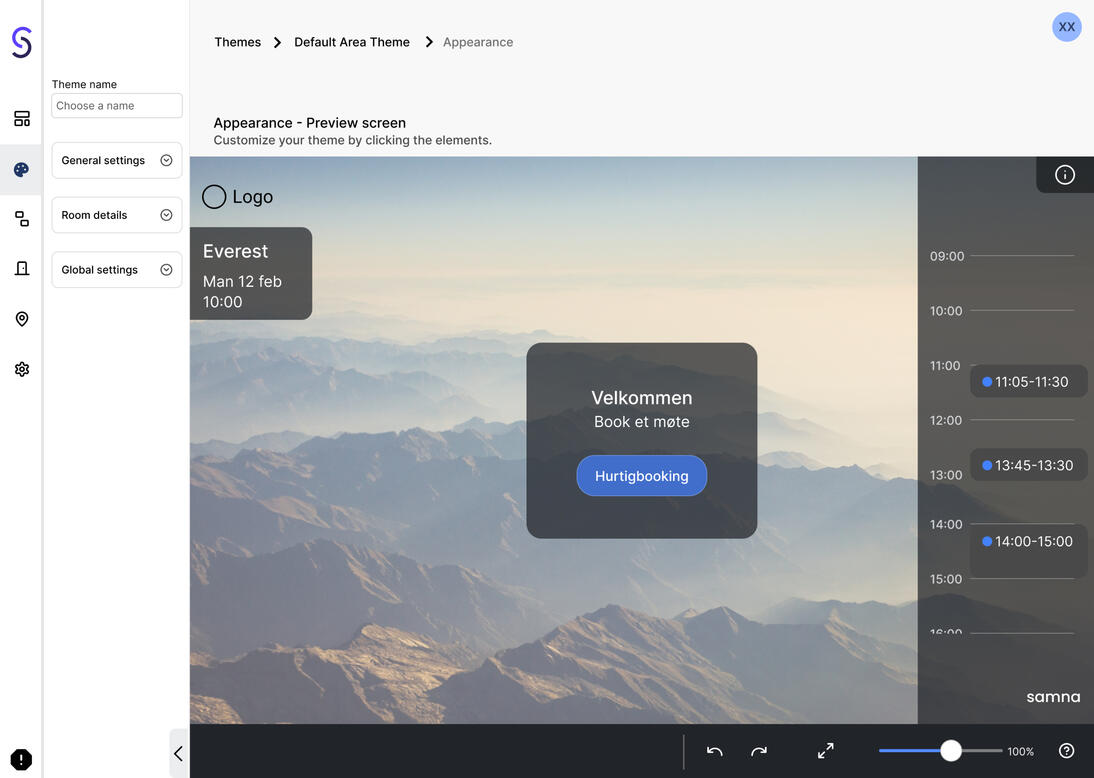Screen dimensions: 1094x778
Task: Click the redo arrow in bottom toolbar
Action: [759, 751]
